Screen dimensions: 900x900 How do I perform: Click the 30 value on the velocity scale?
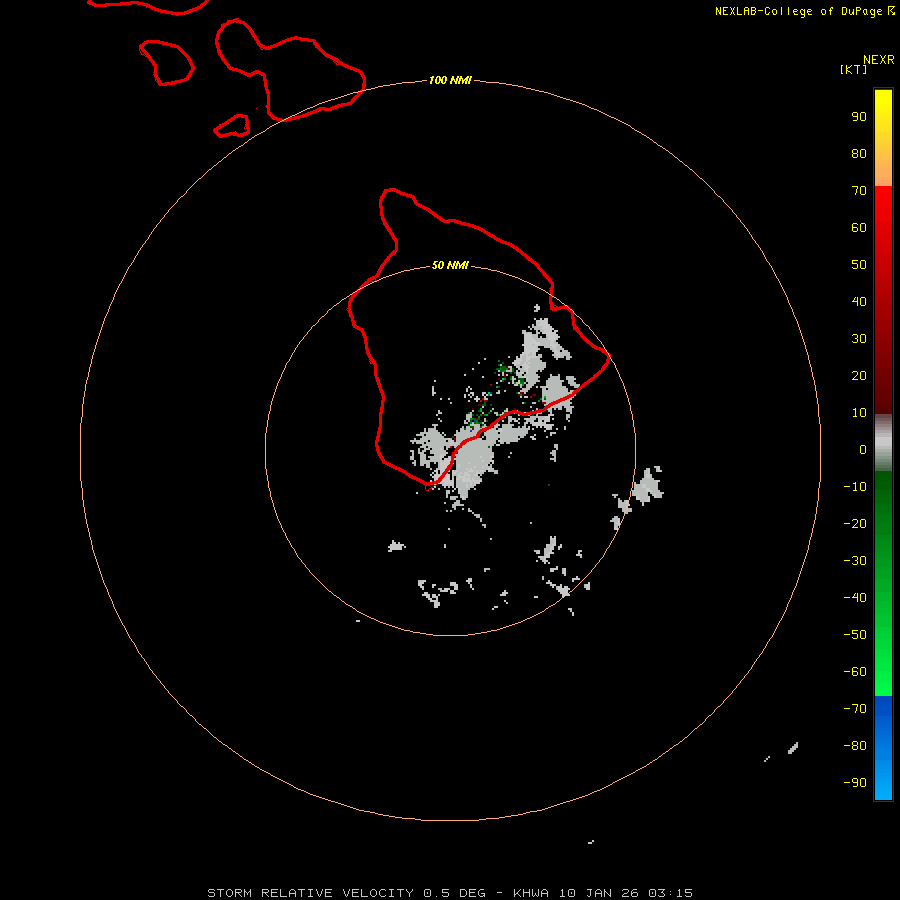859,339
